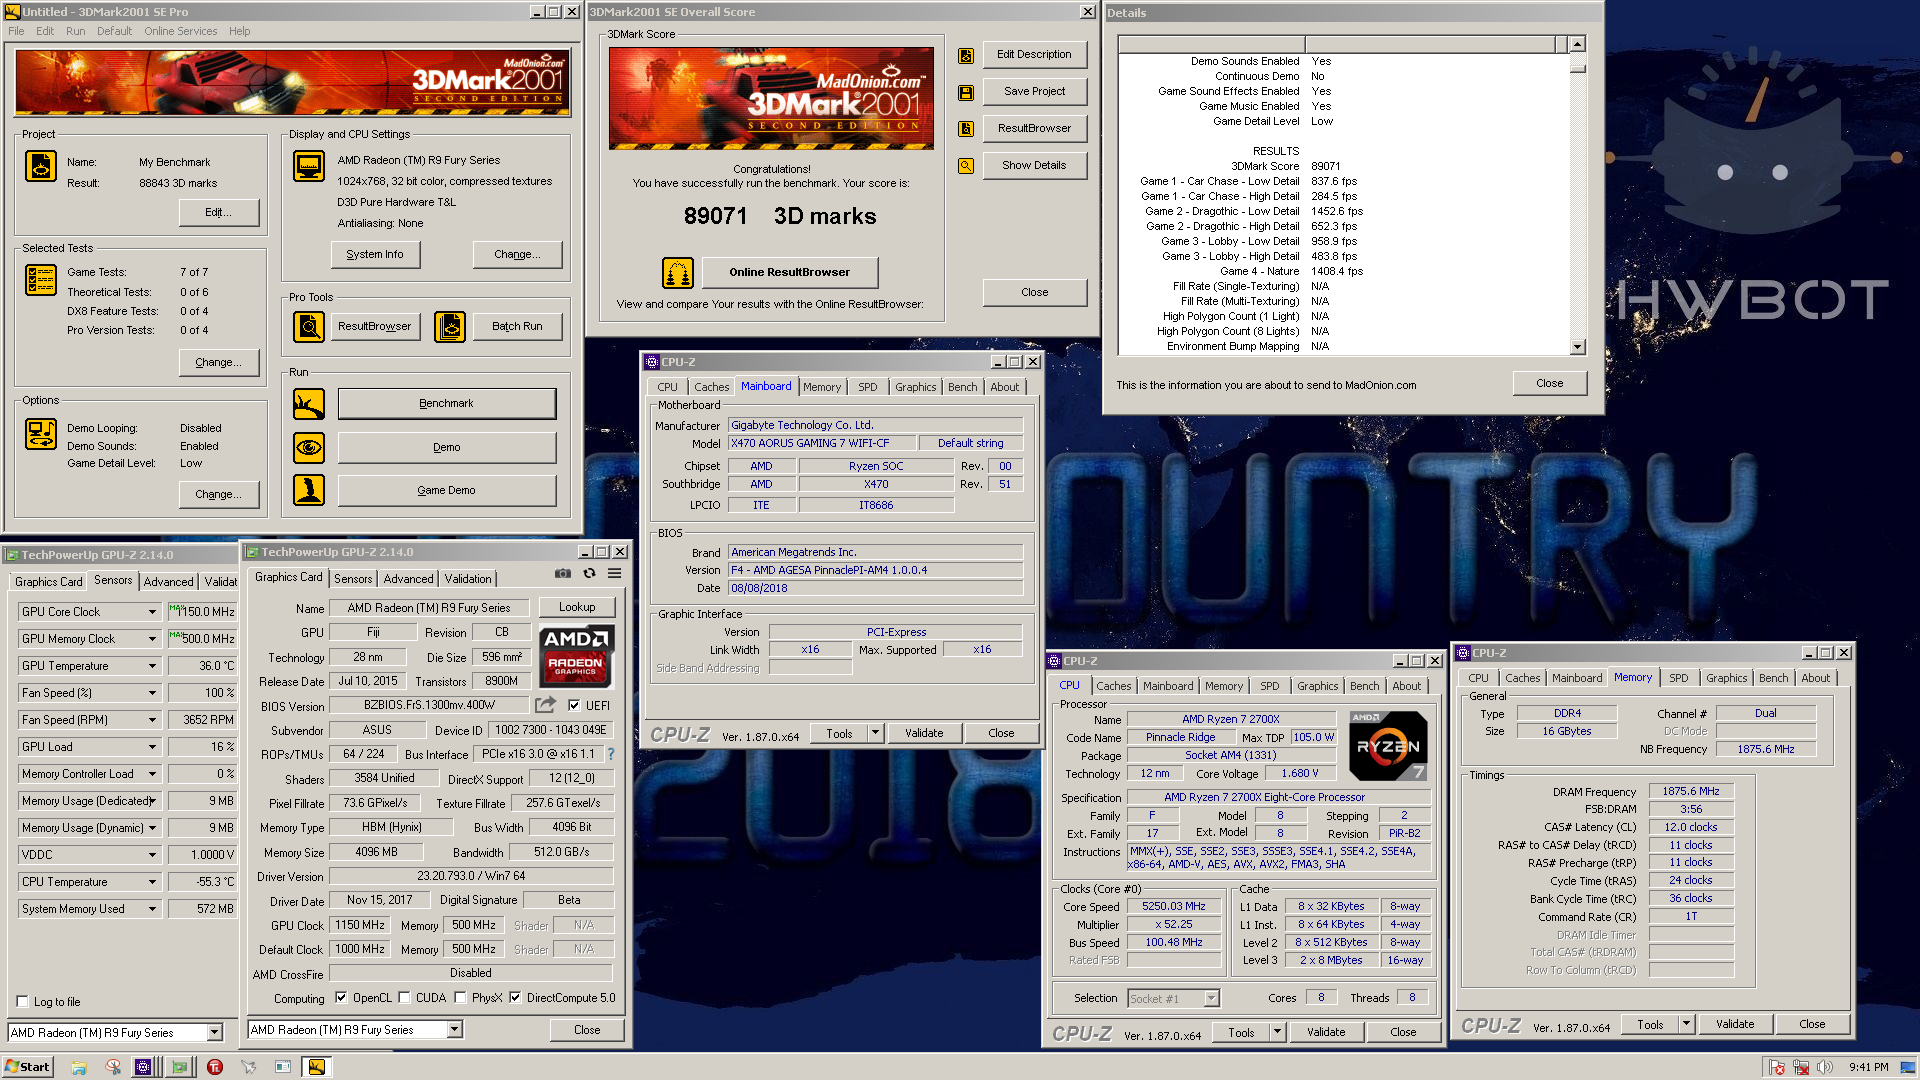The width and height of the screenshot is (1920, 1080).
Task: Click the Show Details magnifier icon
Action: (966, 166)
